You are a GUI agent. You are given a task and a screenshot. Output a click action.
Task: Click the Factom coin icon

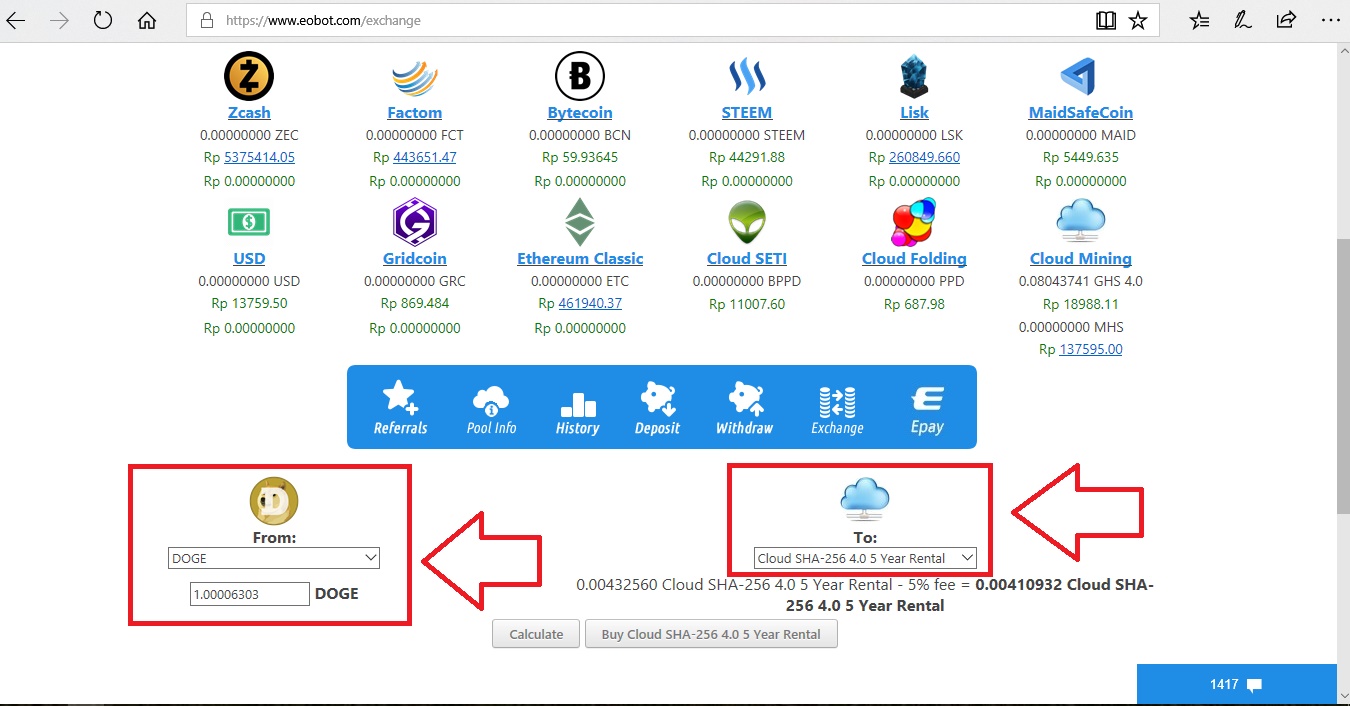415,77
